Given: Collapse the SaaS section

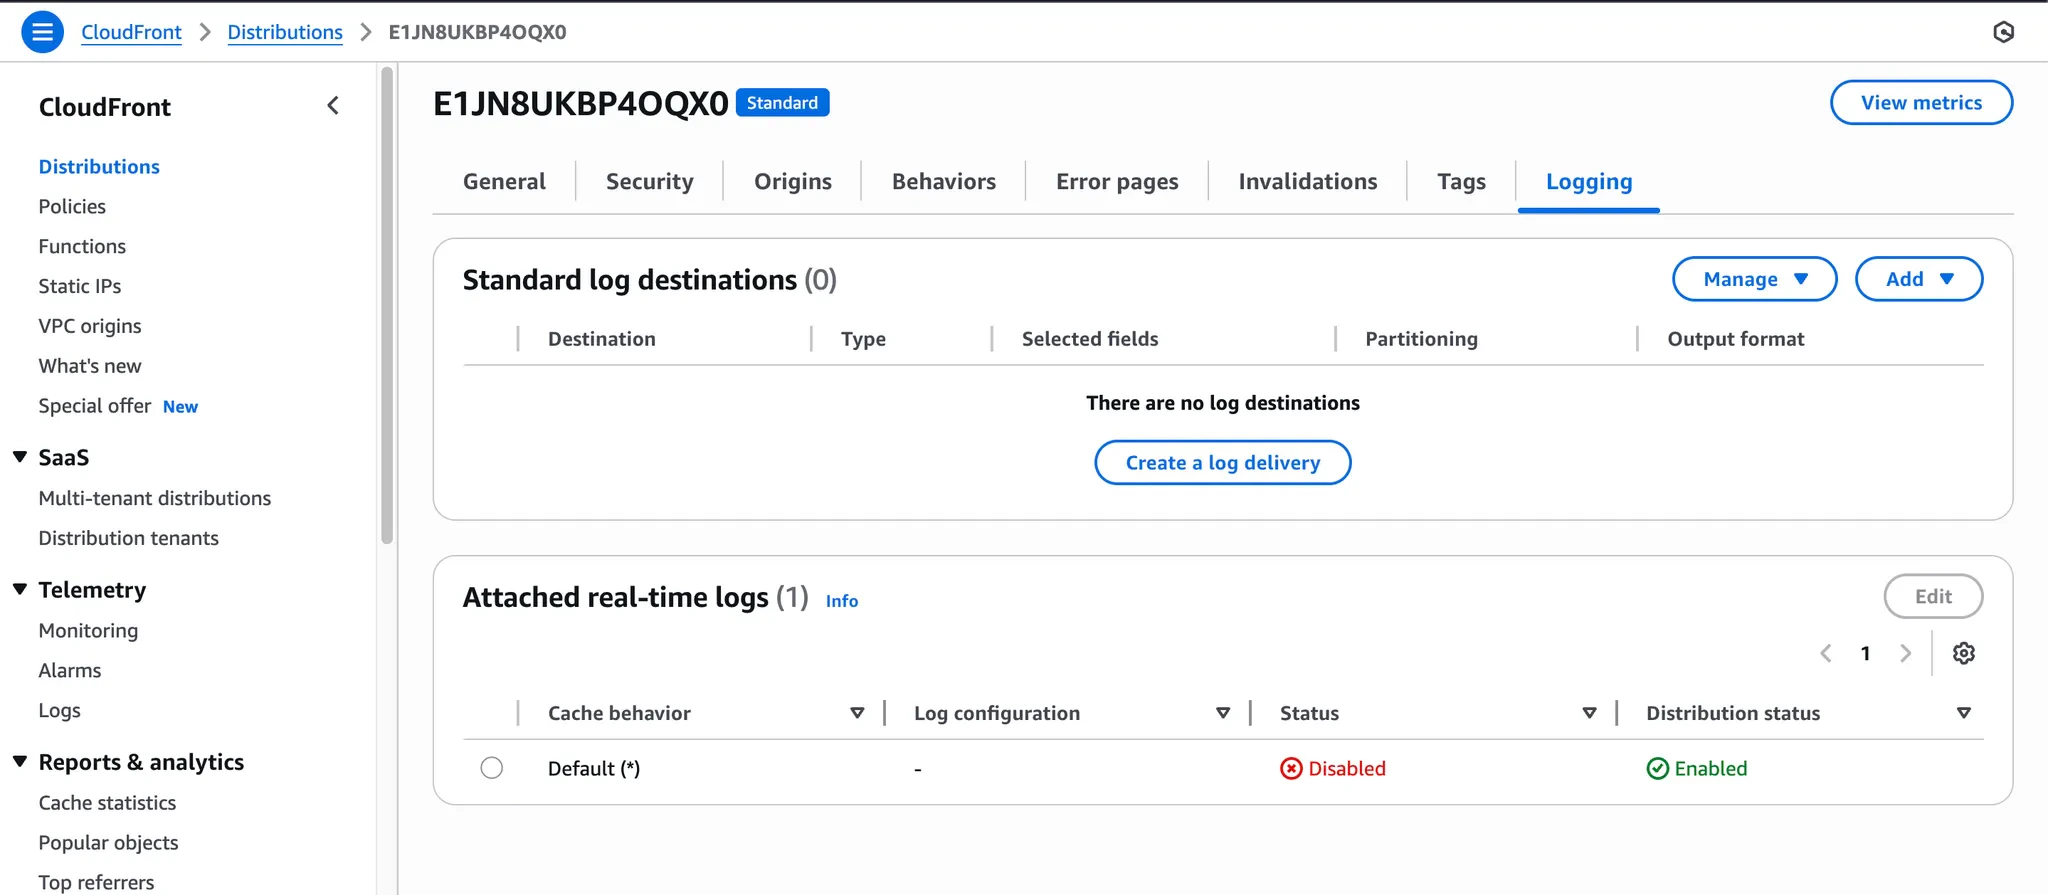Looking at the screenshot, I should click(20, 457).
